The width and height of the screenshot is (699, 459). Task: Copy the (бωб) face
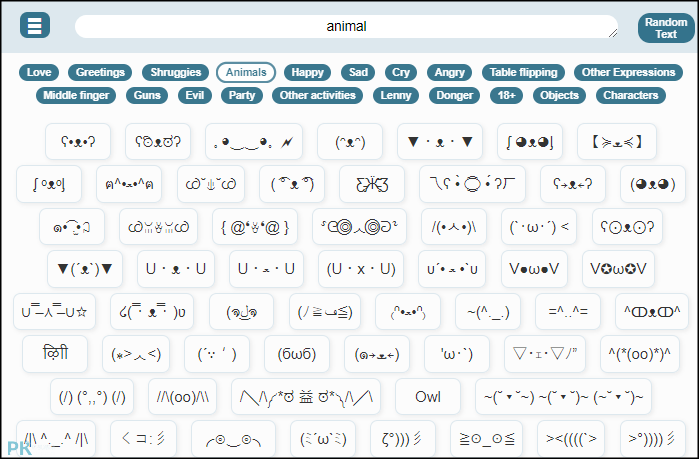(297, 354)
